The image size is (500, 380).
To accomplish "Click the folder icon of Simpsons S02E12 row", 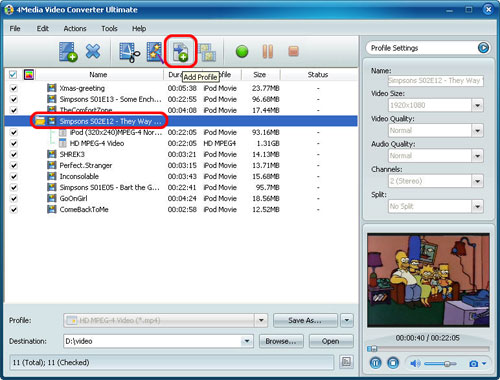I will pyautogui.click(x=40, y=121).
